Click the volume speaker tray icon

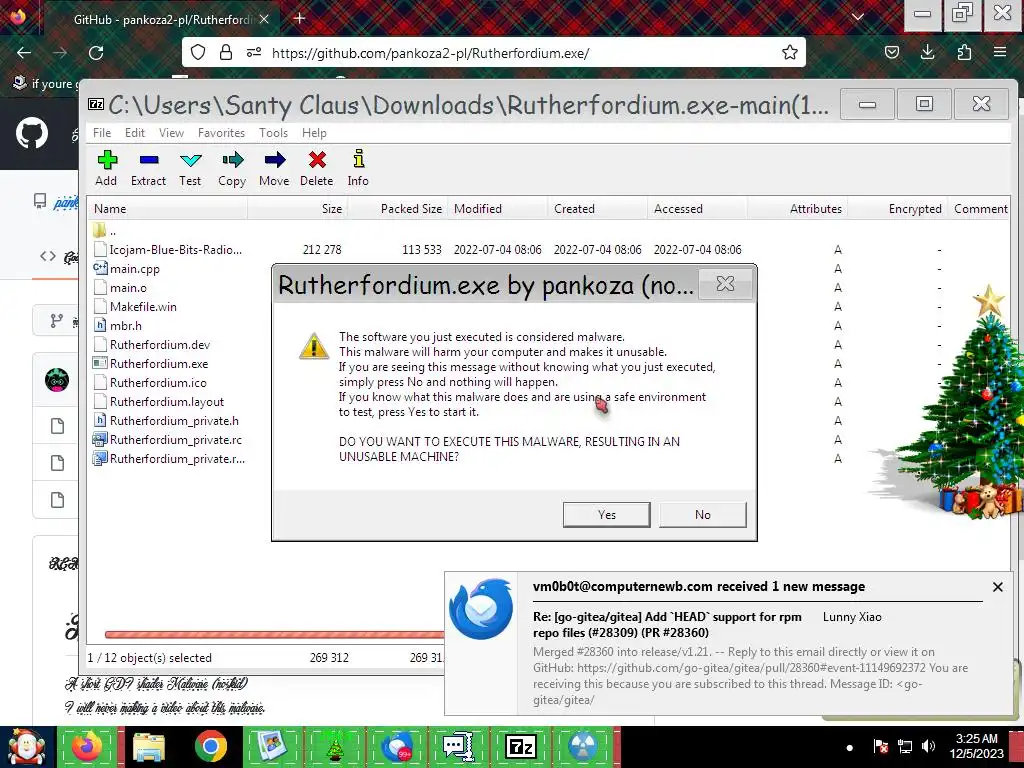coord(928,746)
